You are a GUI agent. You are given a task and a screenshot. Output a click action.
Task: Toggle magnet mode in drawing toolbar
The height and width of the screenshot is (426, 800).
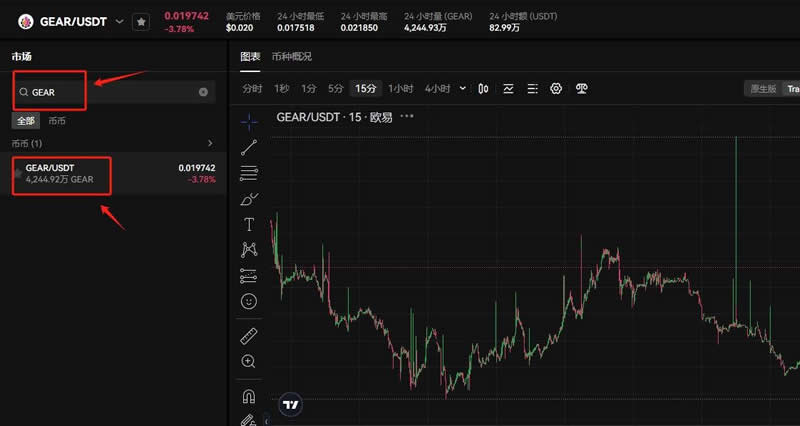(249, 396)
